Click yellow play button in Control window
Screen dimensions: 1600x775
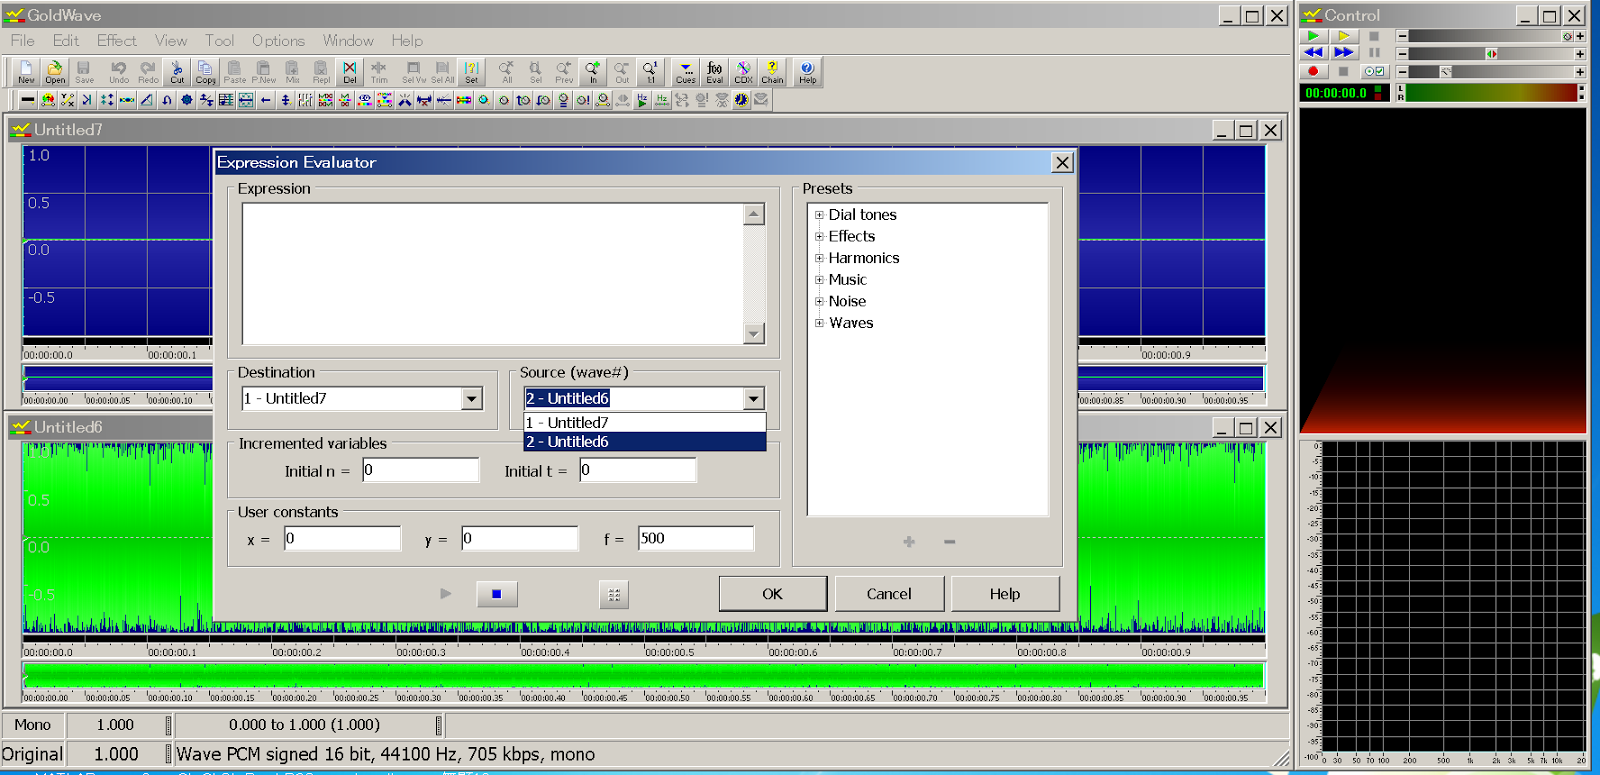(1344, 36)
